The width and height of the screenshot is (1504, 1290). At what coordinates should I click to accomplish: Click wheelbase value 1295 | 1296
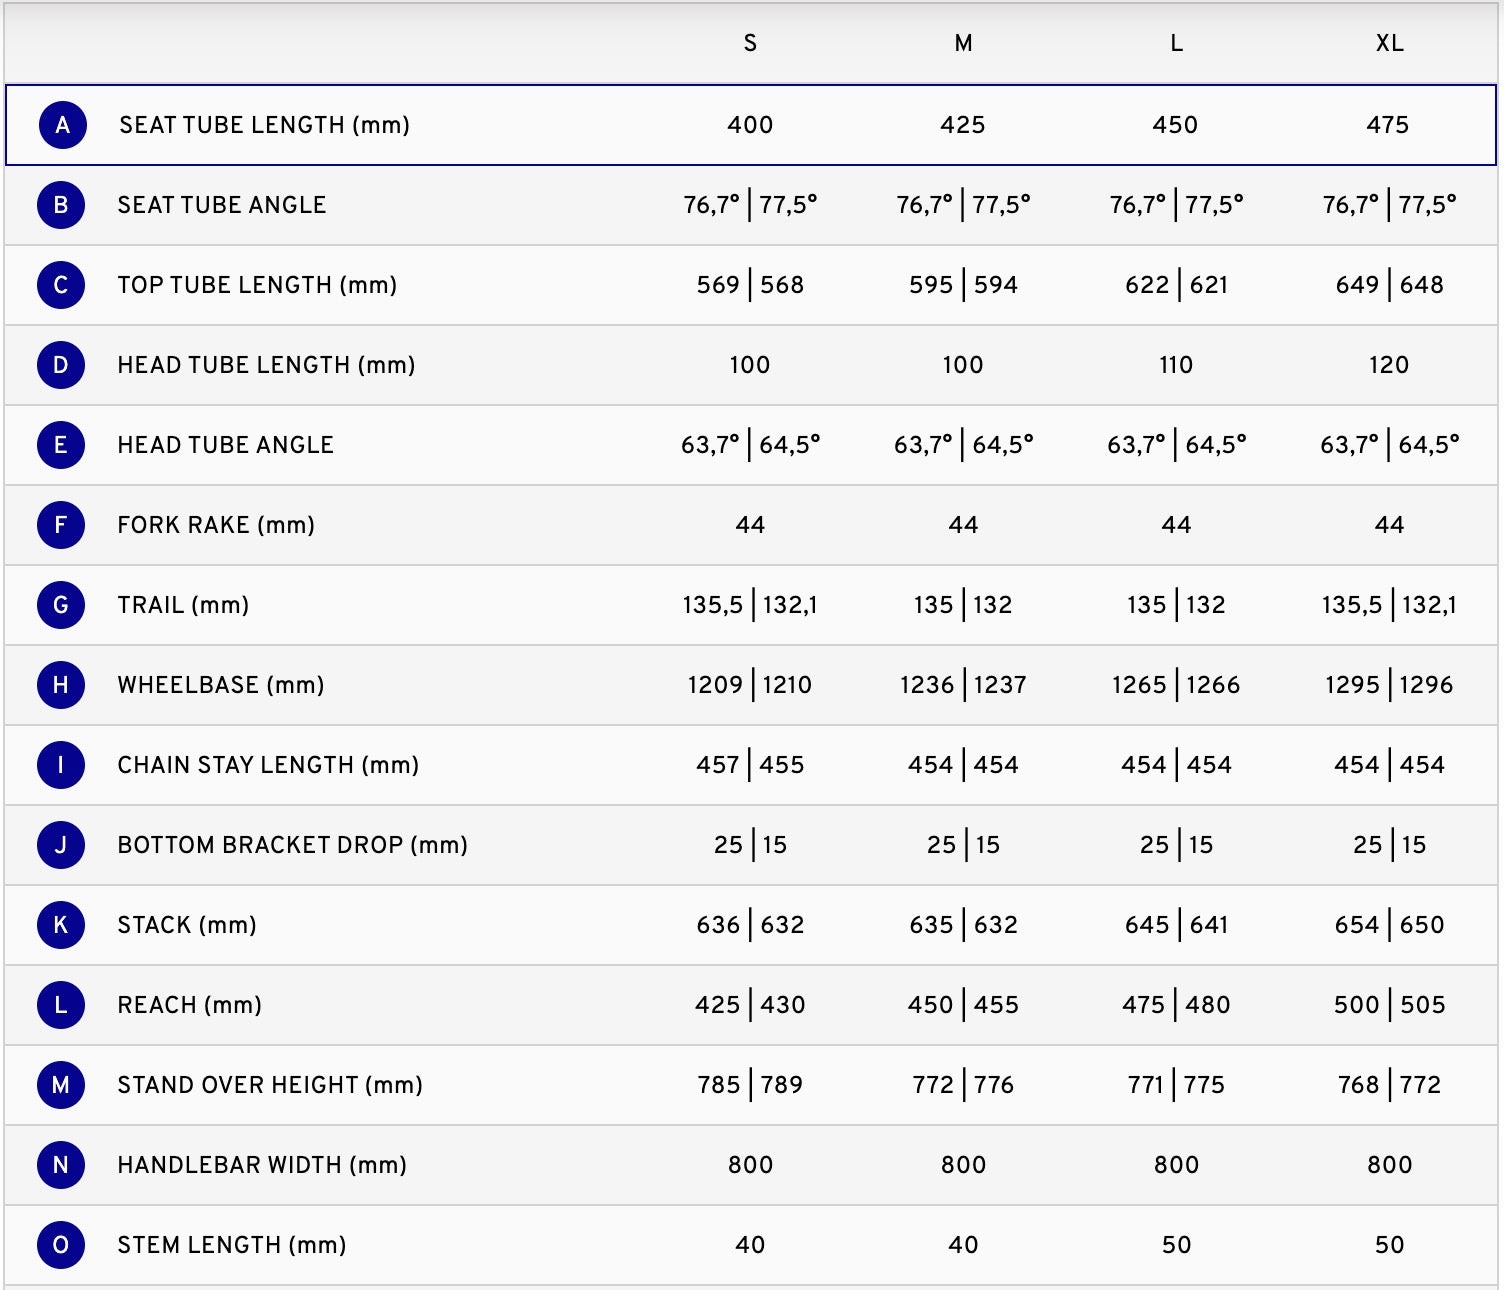[1390, 685]
